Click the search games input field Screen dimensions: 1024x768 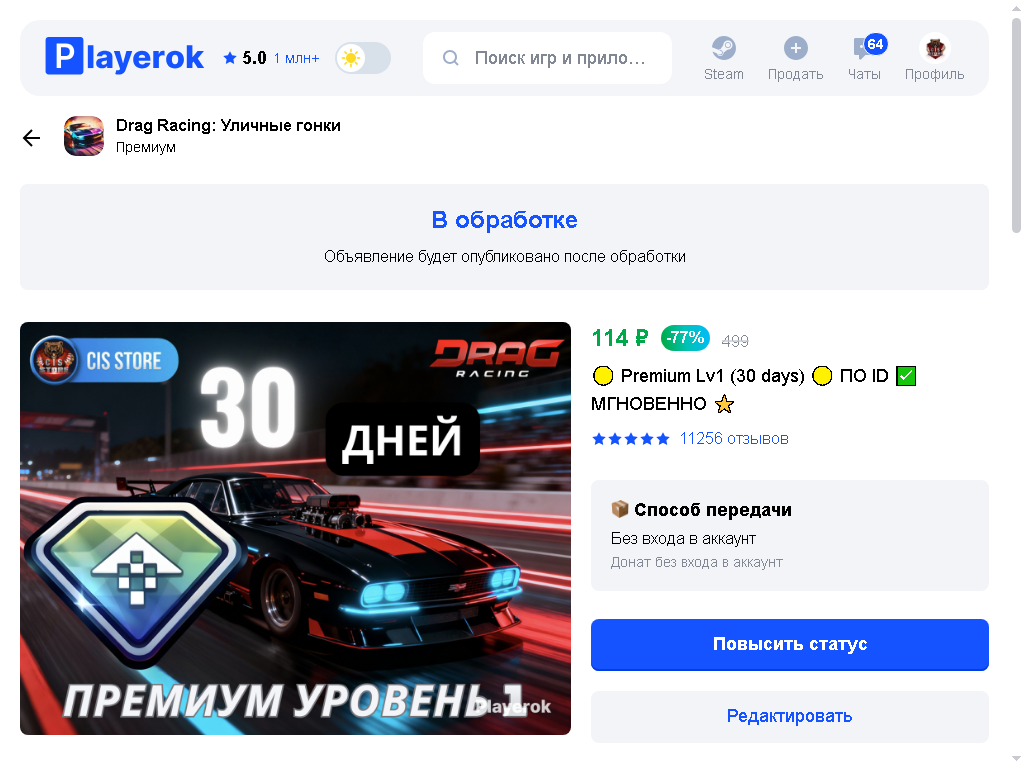click(547, 58)
